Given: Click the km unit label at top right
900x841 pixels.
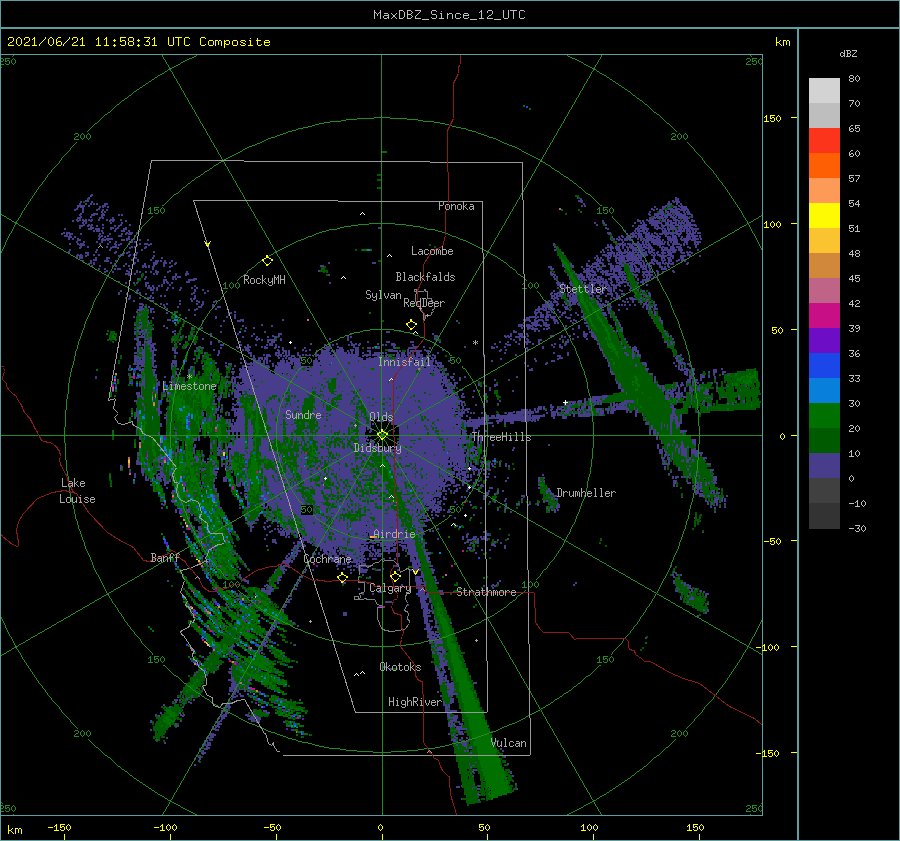Looking at the screenshot, I should coord(782,42).
